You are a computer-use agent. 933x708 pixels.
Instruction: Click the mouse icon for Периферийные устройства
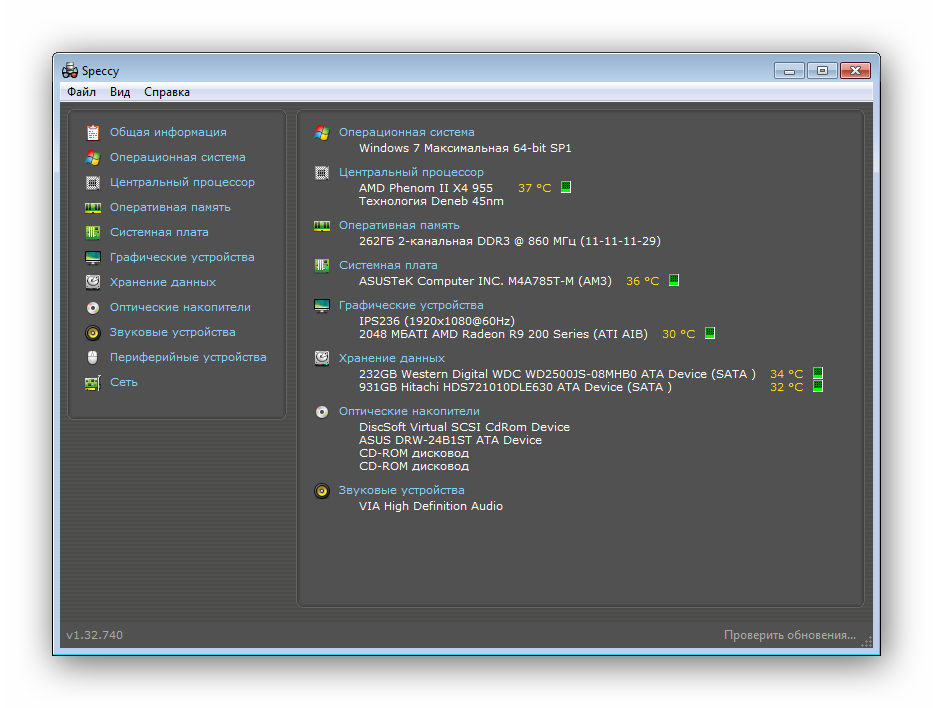click(93, 357)
